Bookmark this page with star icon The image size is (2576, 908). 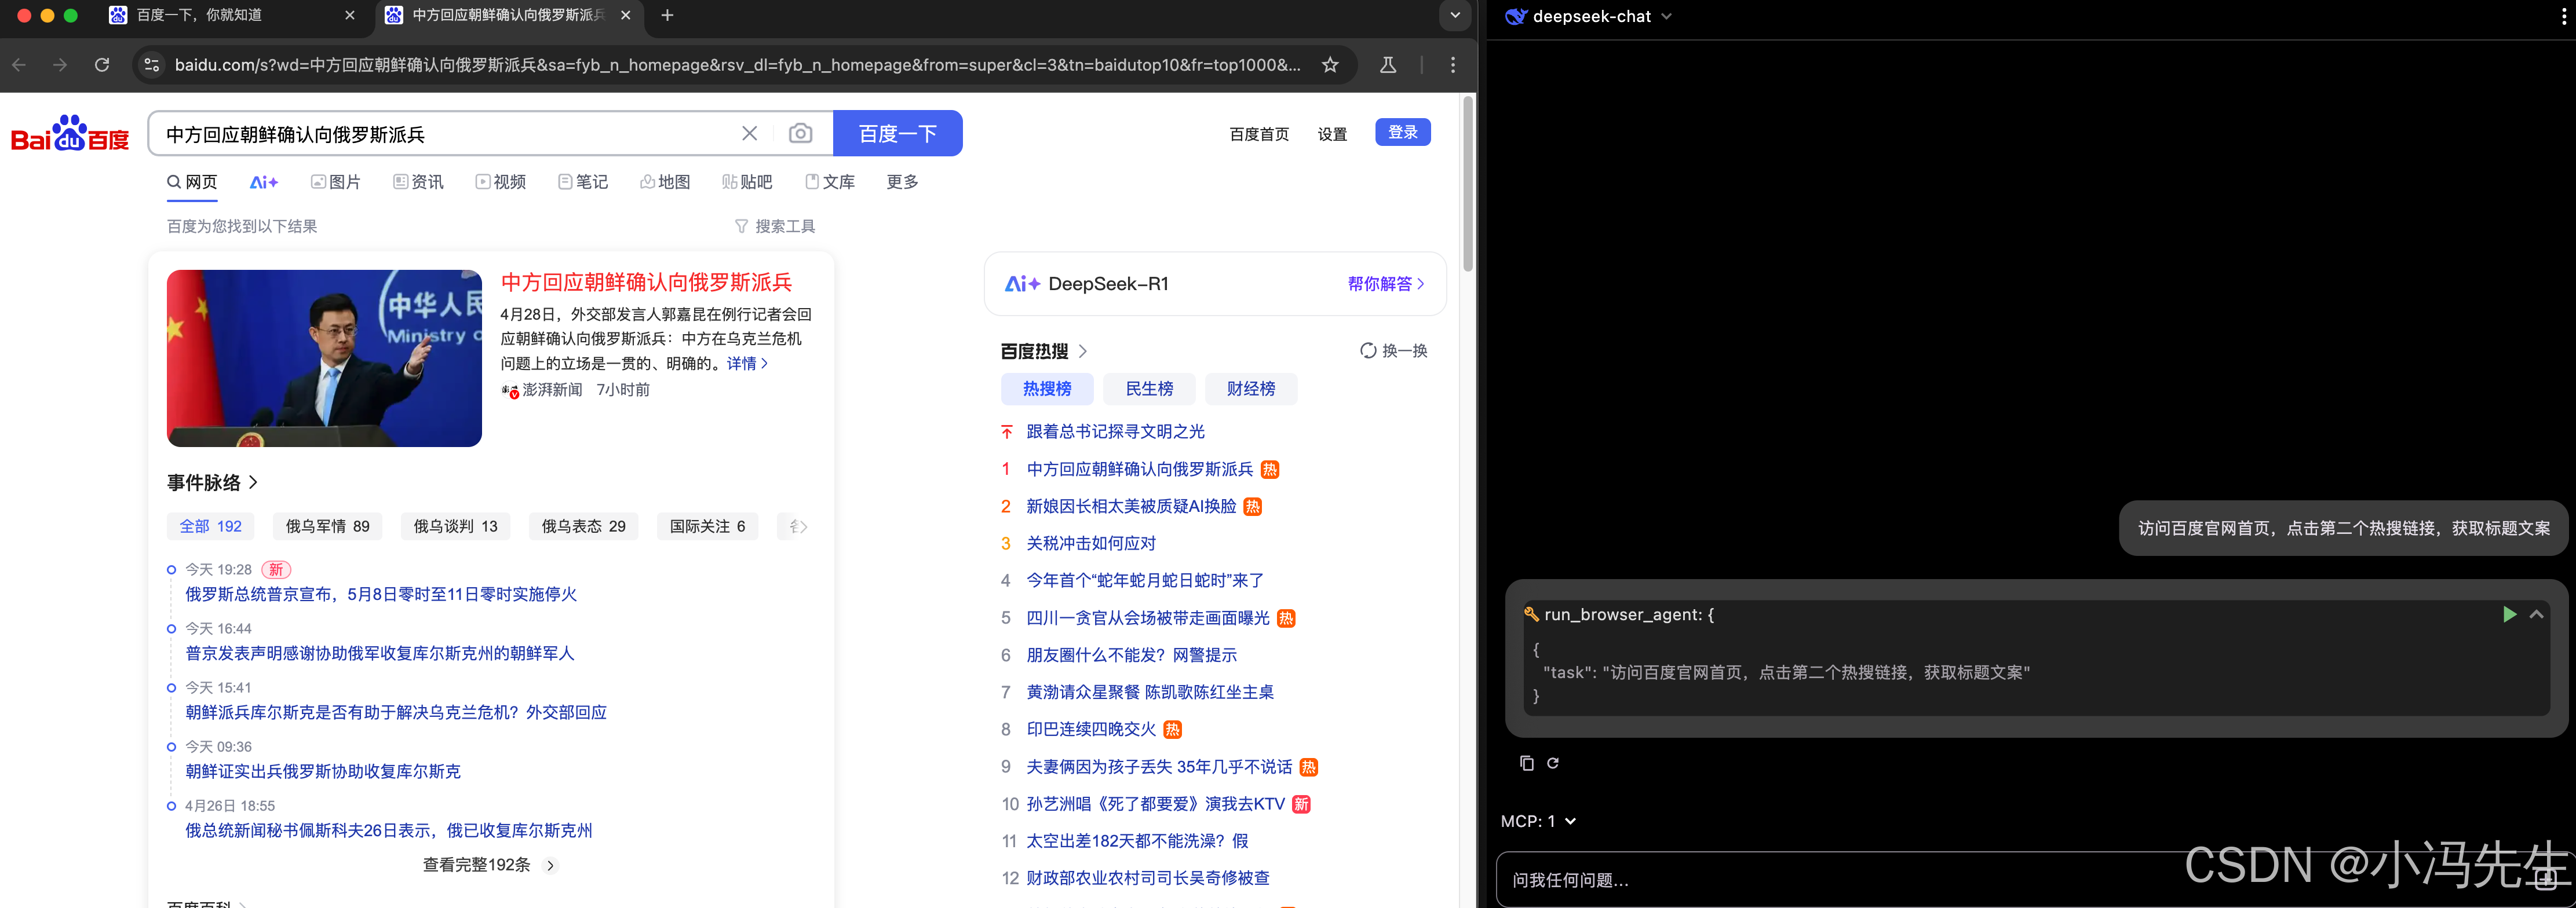(x=1330, y=65)
